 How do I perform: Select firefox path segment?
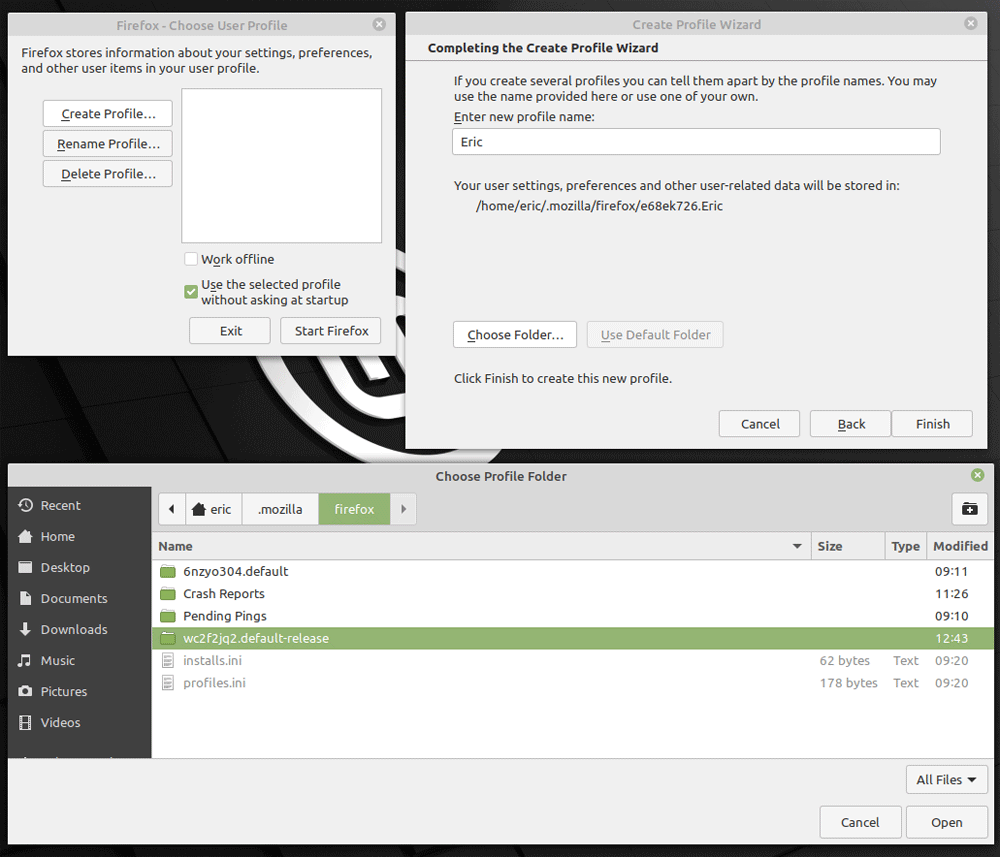(354, 509)
